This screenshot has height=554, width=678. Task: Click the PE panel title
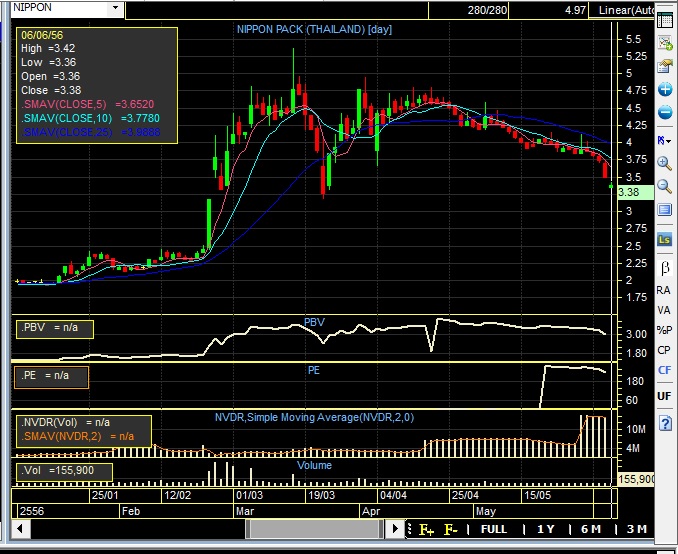[x=314, y=370]
